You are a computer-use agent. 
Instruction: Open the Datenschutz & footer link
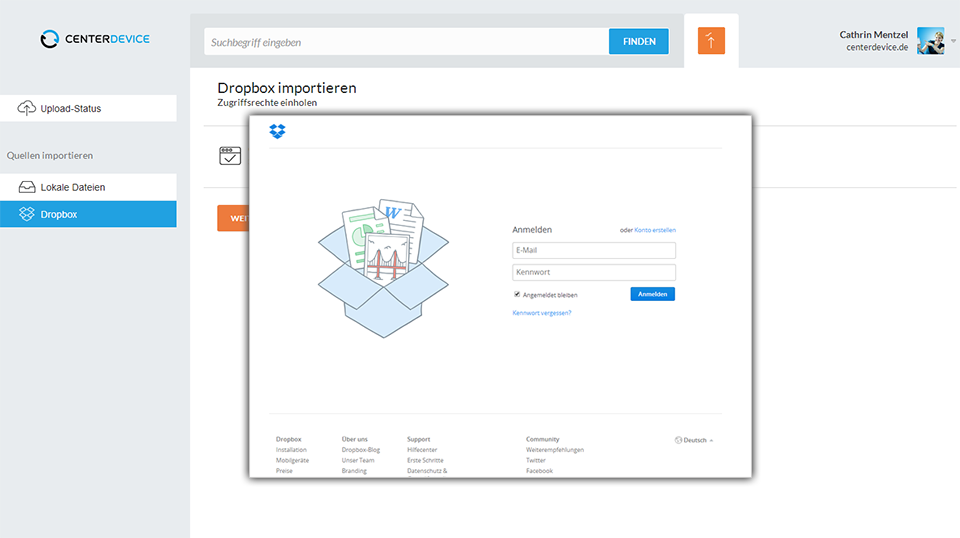click(x=427, y=471)
